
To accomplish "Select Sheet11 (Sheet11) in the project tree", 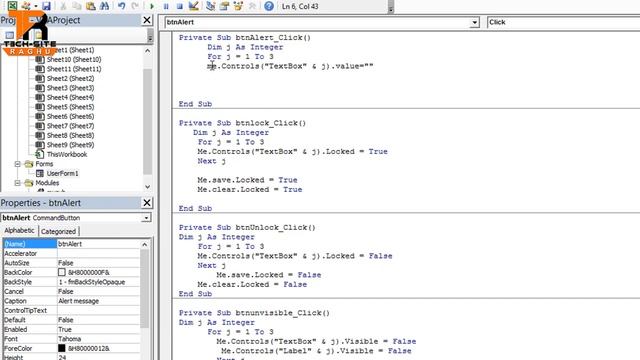I will (x=74, y=69).
